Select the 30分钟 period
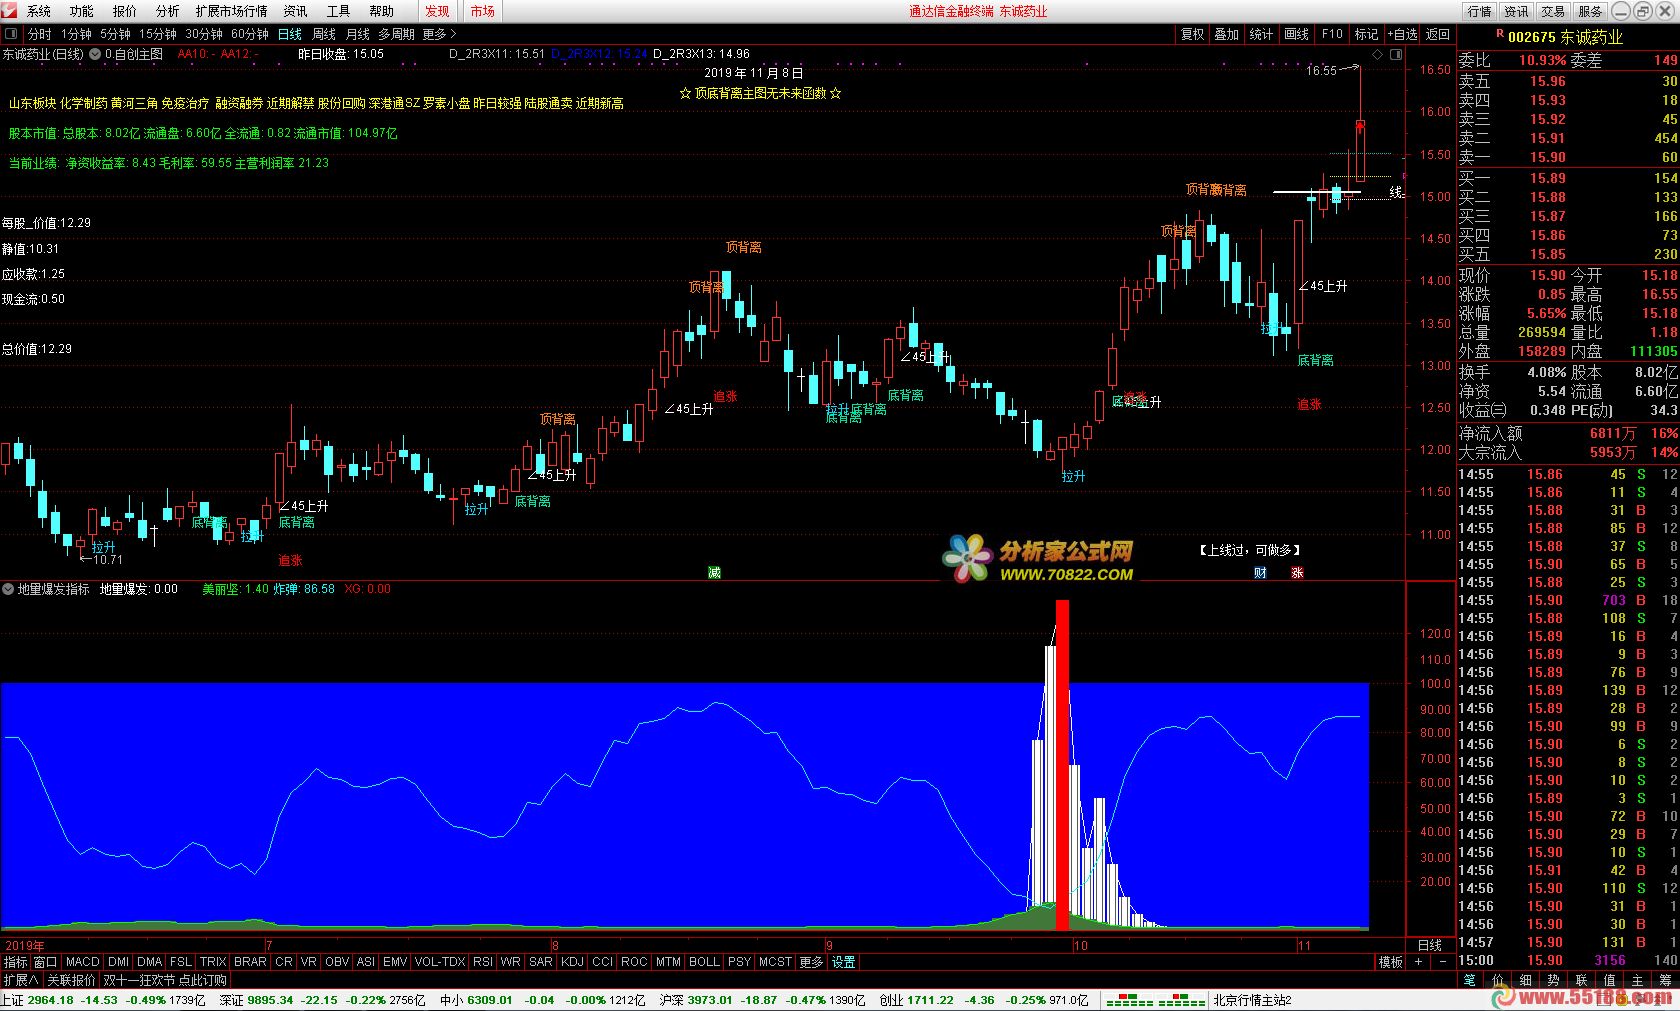The width and height of the screenshot is (1680, 1011). click(204, 34)
